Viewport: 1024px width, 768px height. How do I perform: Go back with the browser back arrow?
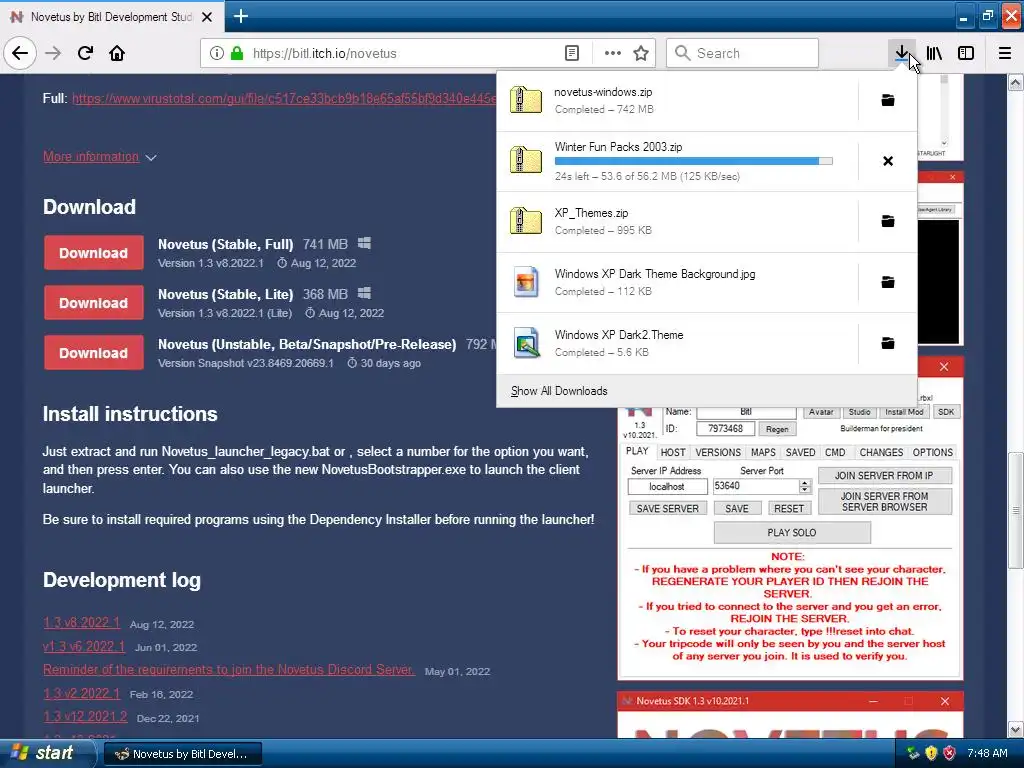(20, 53)
